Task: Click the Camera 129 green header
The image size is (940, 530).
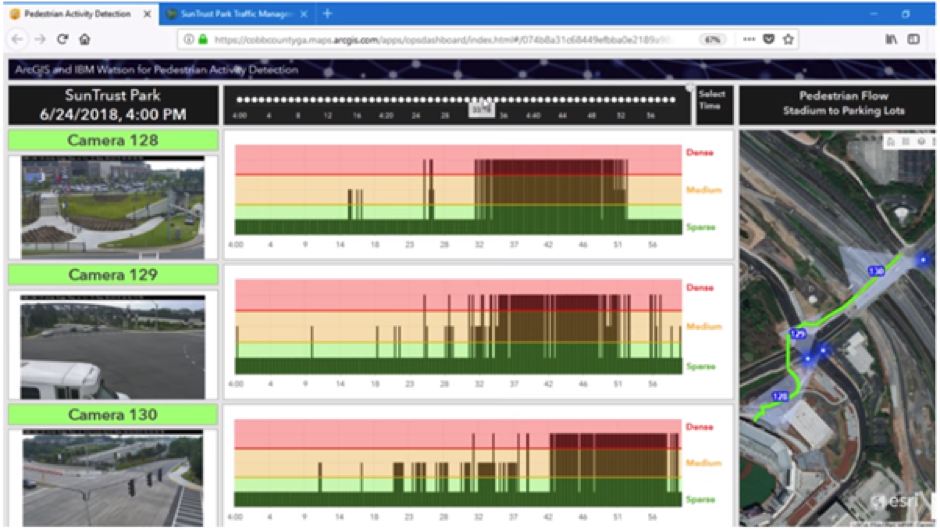Action: [113, 275]
